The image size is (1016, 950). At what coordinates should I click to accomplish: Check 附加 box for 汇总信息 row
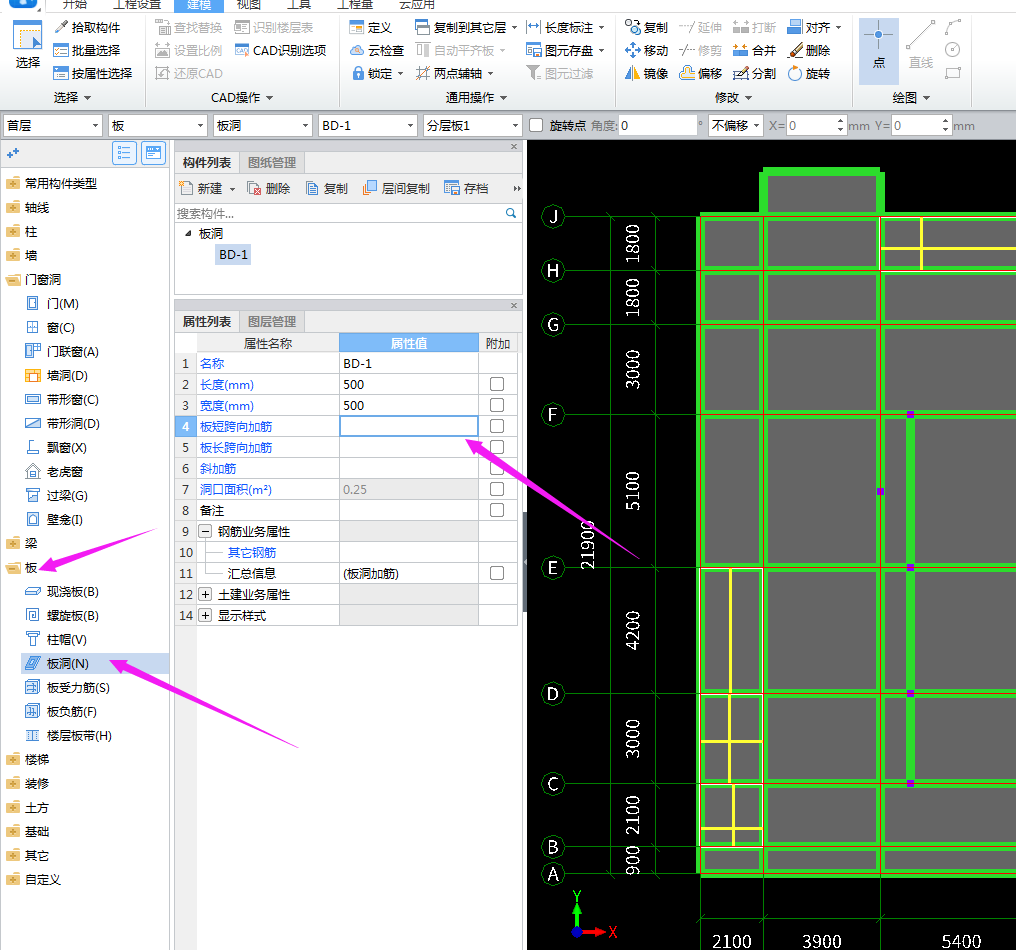(x=497, y=573)
